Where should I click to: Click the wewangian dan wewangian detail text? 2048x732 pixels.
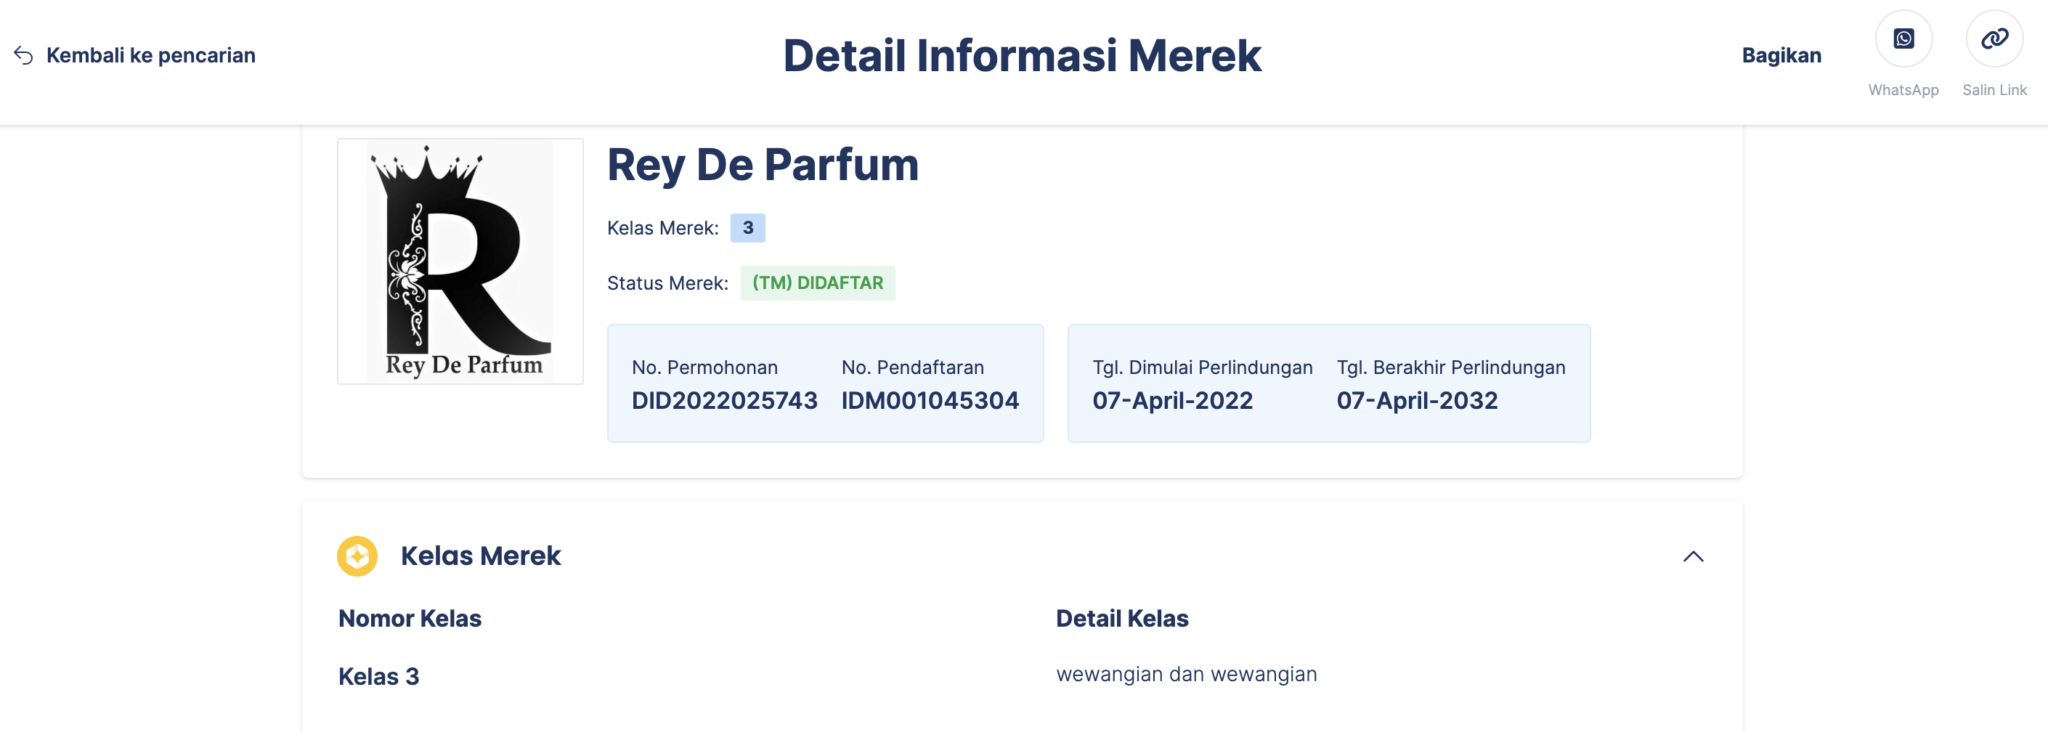click(x=1186, y=674)
